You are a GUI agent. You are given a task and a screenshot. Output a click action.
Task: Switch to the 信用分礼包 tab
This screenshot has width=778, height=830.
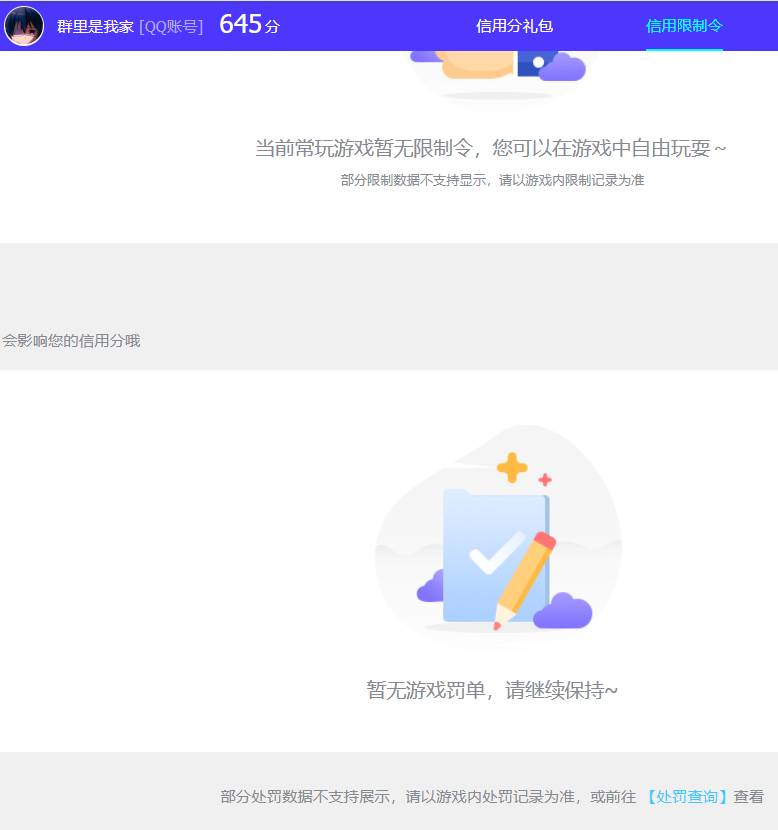pyautogui.click(x=514, y=26)
